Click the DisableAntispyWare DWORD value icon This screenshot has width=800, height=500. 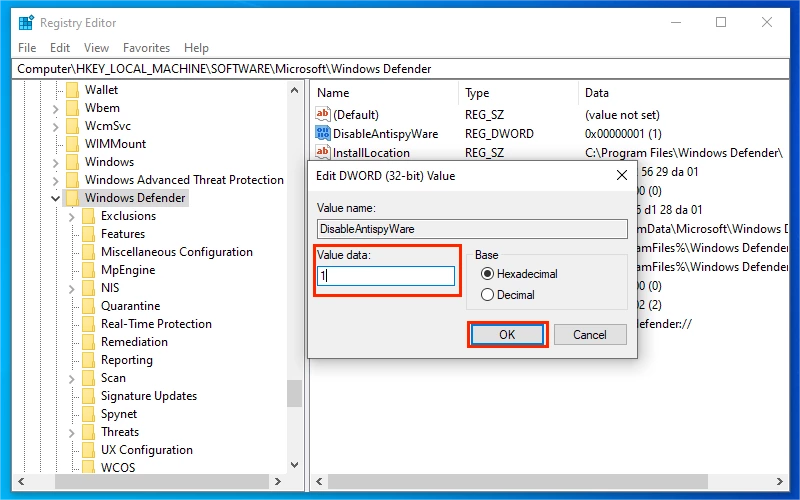322,133
